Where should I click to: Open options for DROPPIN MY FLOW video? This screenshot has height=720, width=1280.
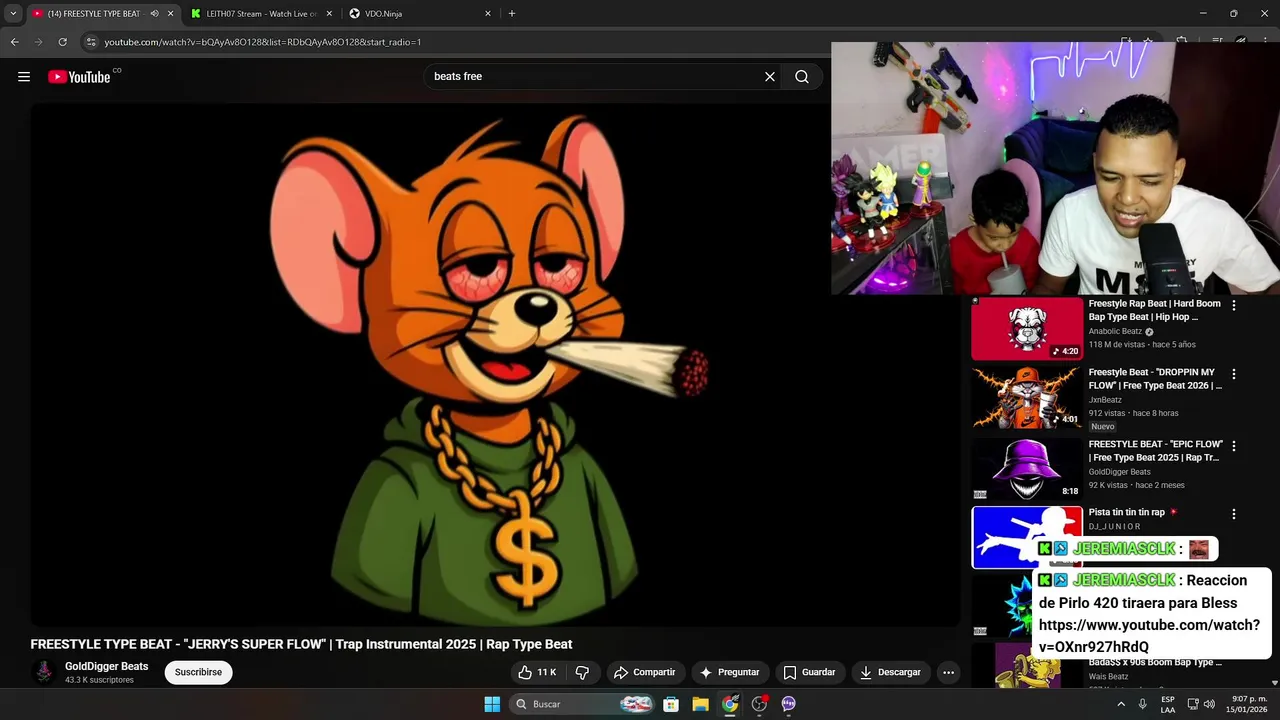point(1234,374)
